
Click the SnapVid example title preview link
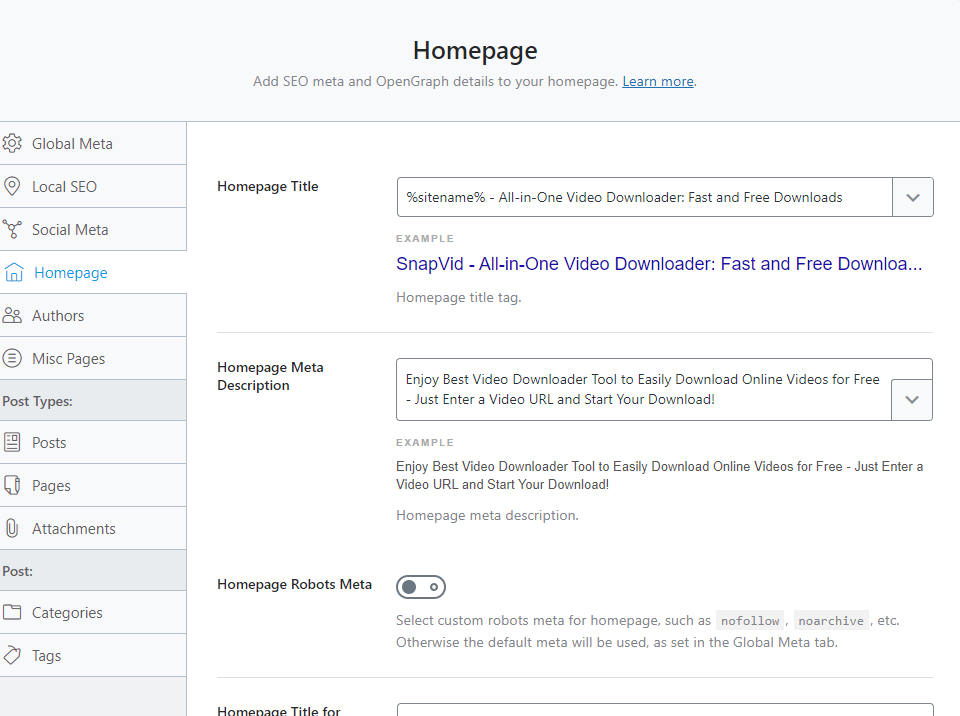(x=658, y=264)
